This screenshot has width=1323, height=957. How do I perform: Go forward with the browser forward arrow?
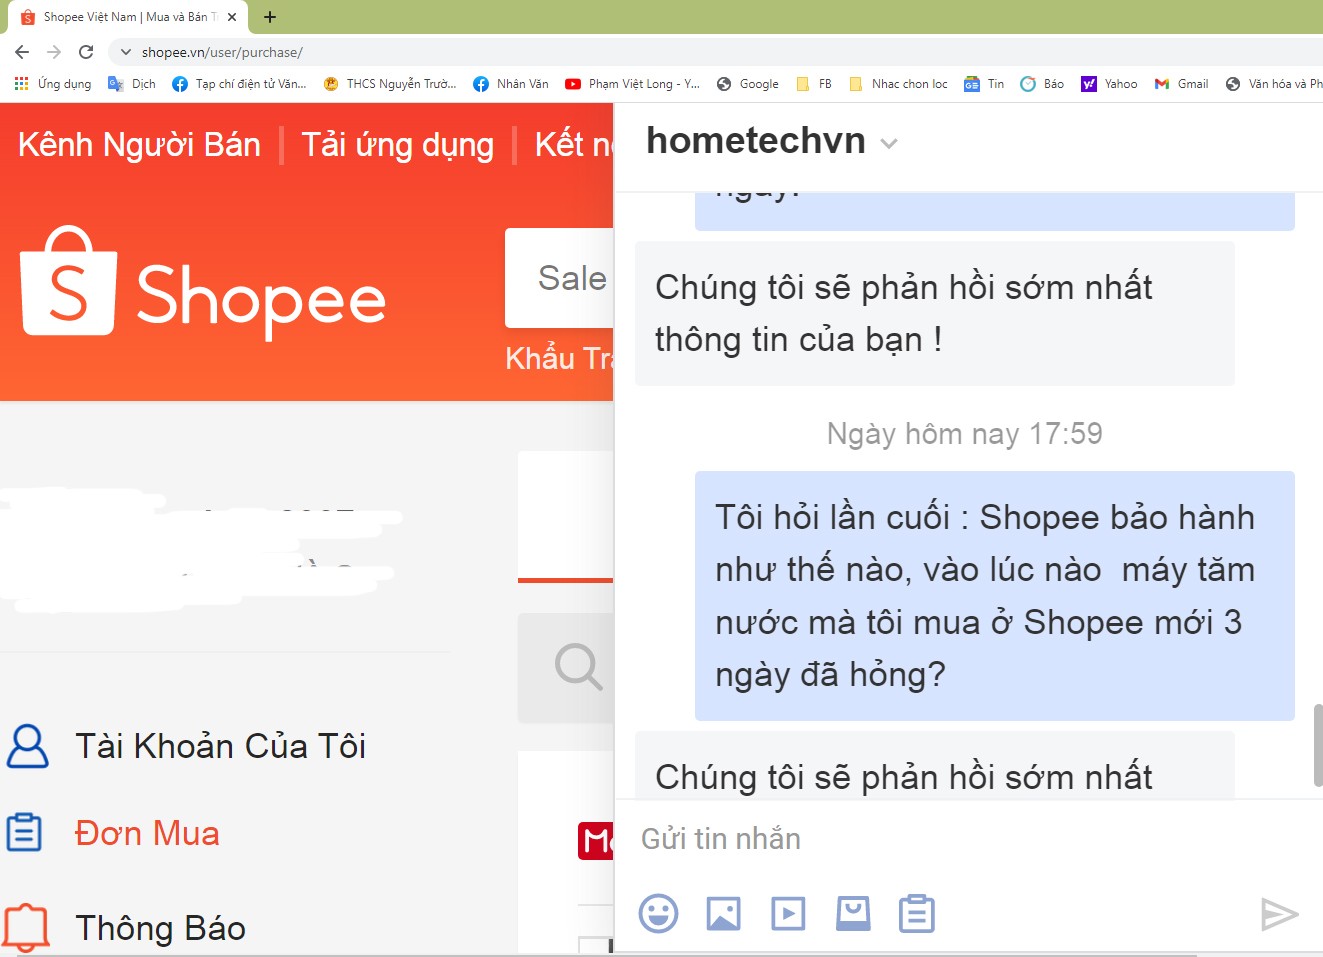pos(54,52)
